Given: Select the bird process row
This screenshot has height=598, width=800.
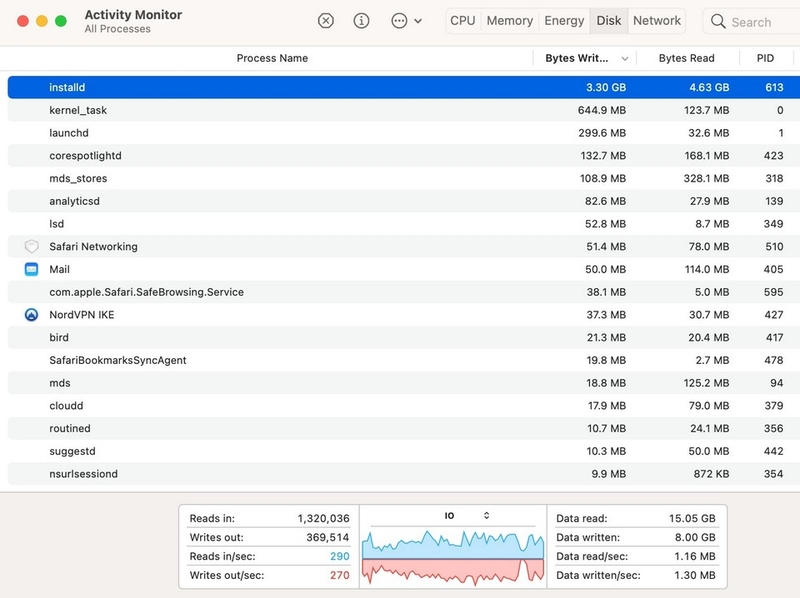Looking at the screenshot, I should pyautogui.click(x=404, y=337).
